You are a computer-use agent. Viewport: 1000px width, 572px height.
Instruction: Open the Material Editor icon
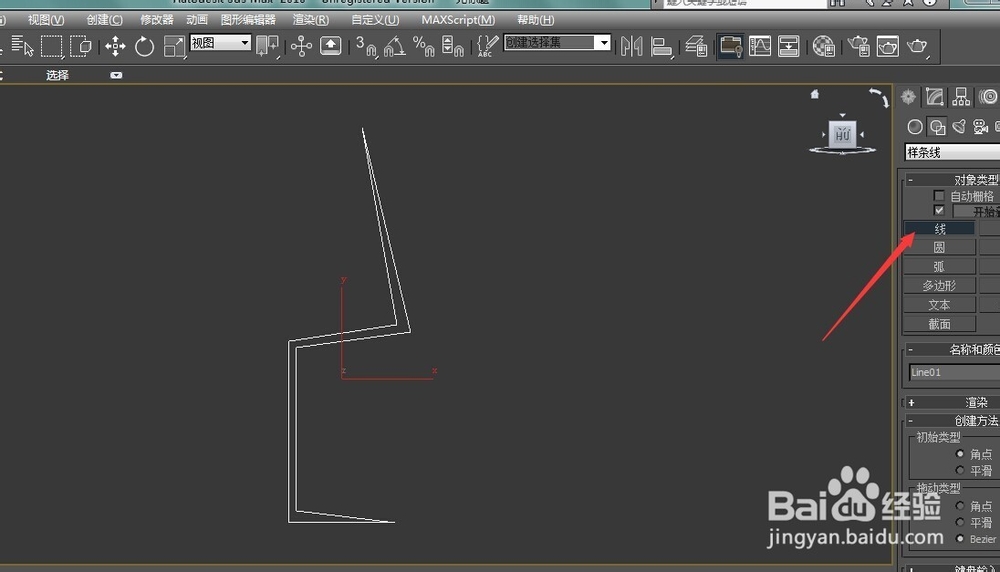click(x=823, y=46)
